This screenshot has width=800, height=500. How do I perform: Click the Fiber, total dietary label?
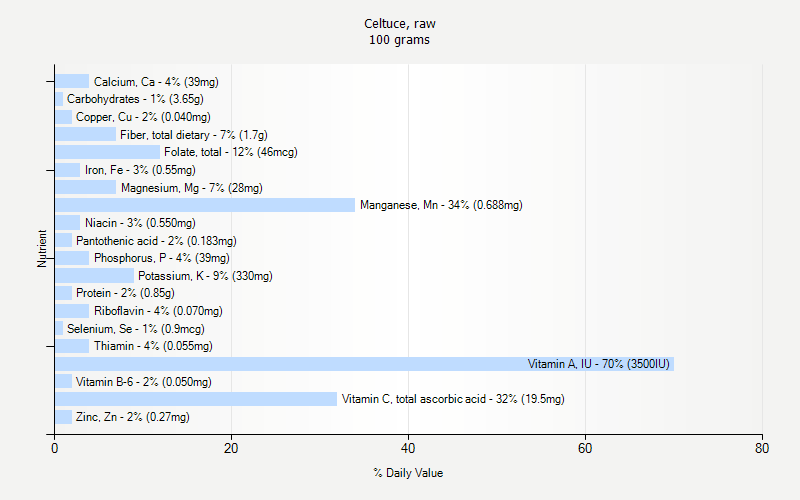(x=193, y=135)
